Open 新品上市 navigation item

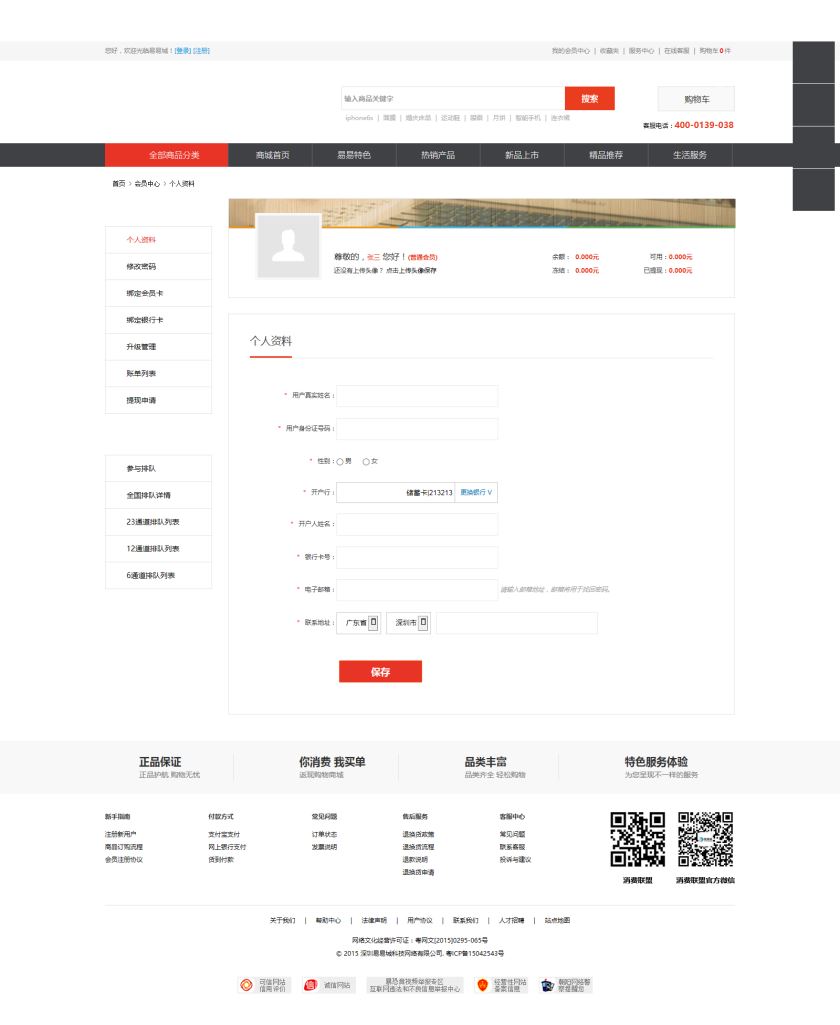pyautogui.click(x=522, y=155)
